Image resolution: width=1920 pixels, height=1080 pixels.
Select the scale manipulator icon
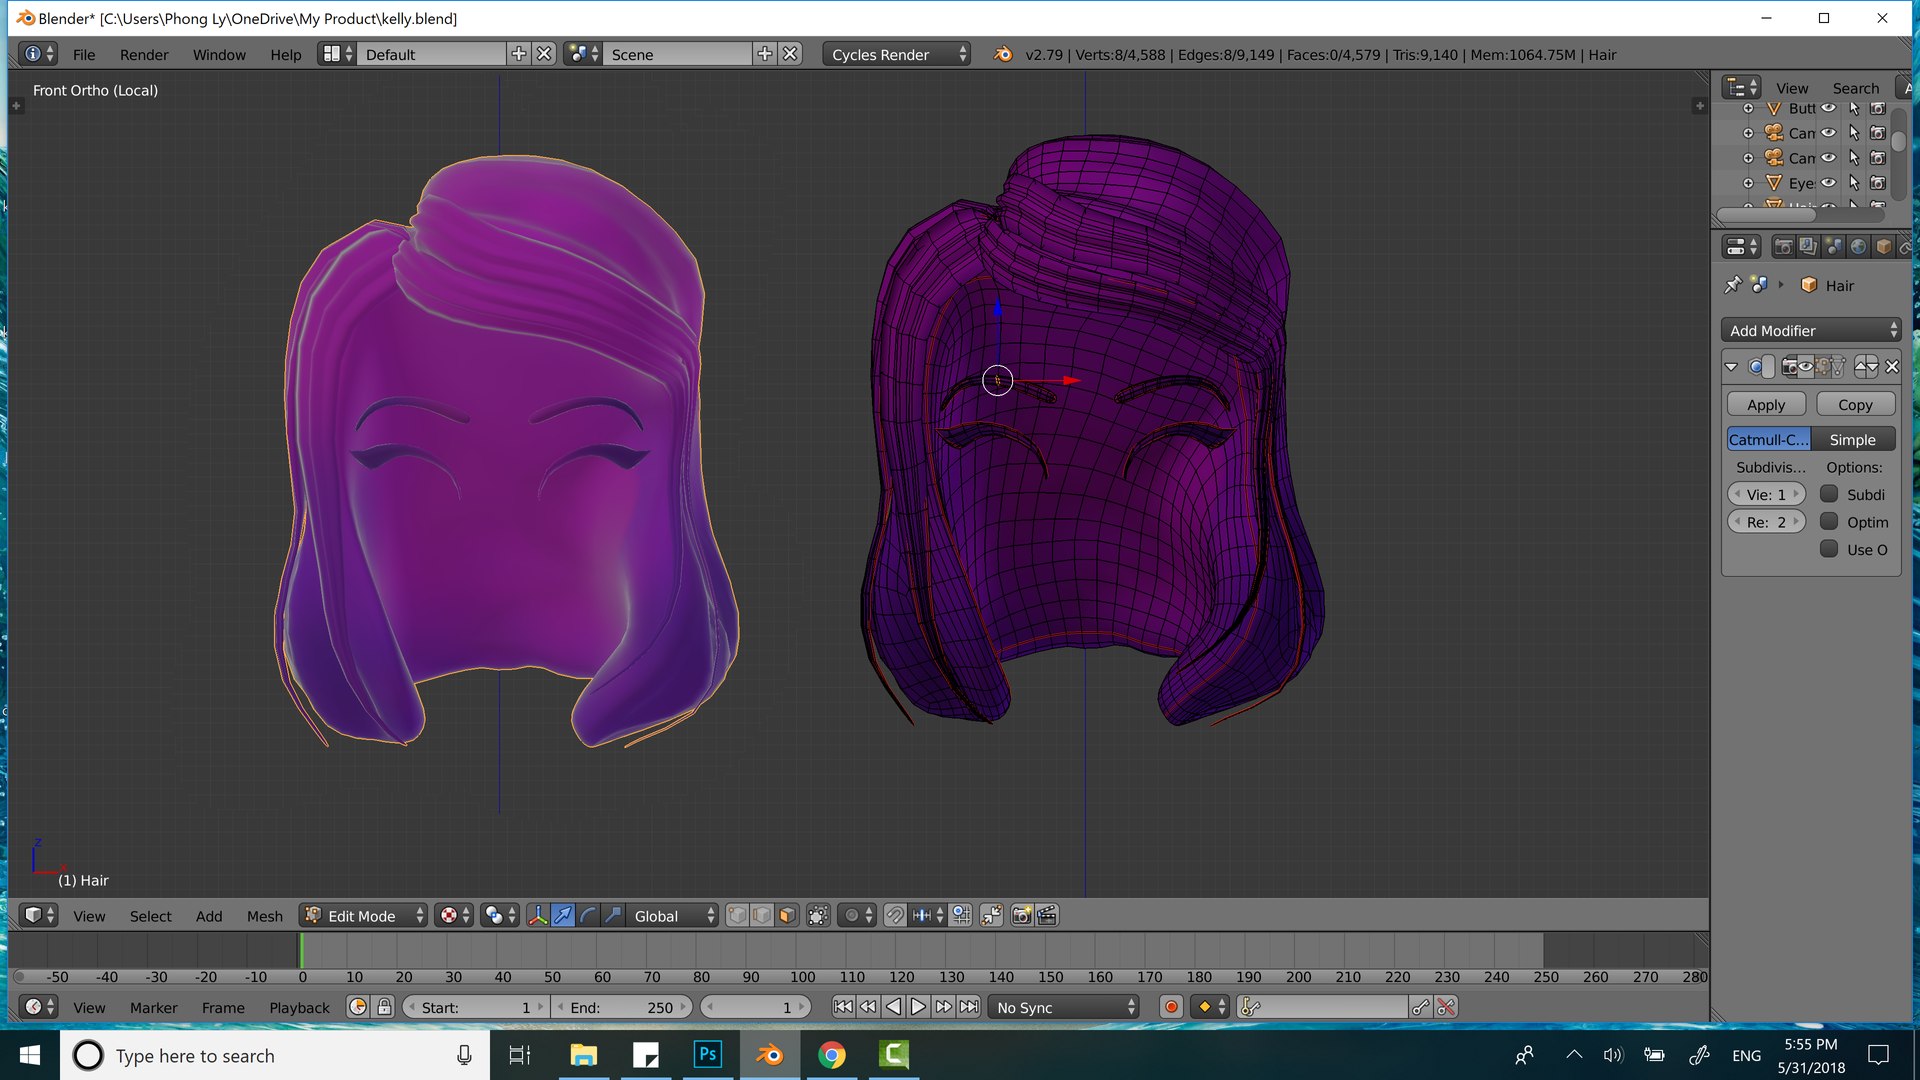click(x=613, y=916)
